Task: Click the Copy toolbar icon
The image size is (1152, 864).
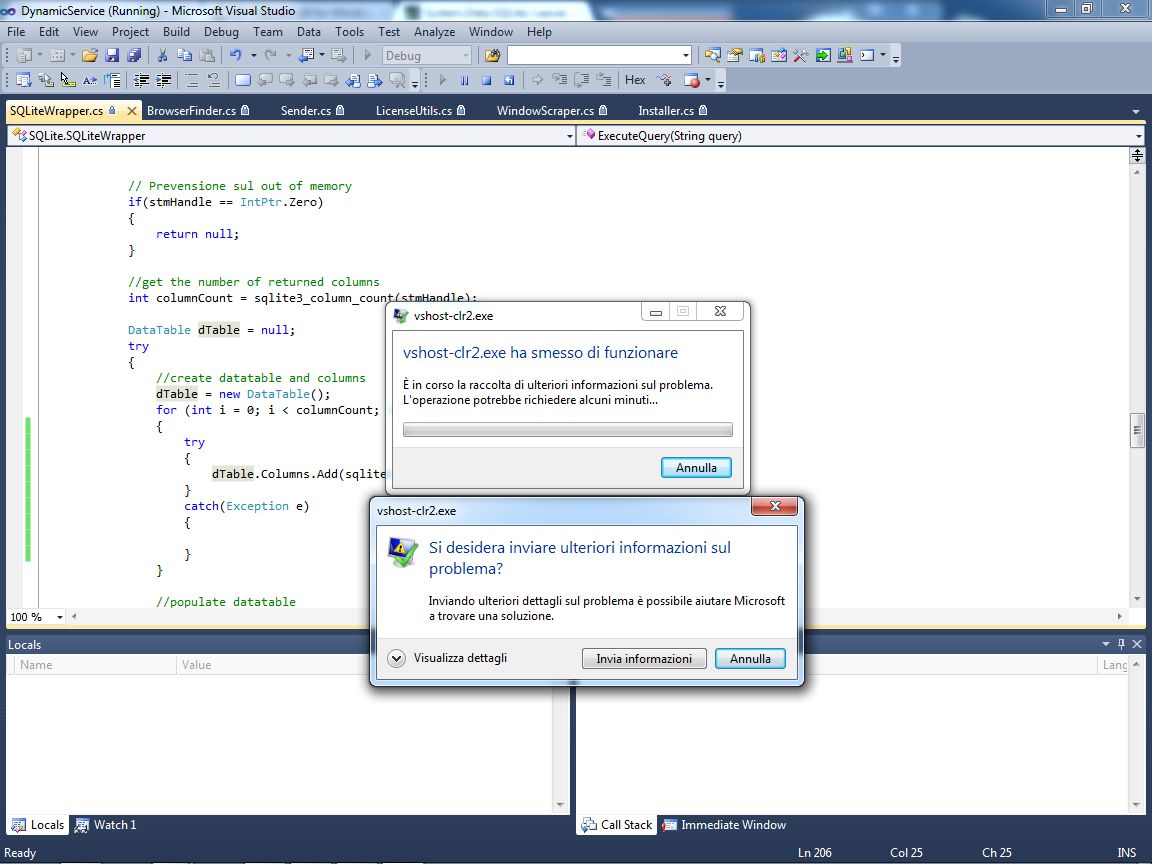Action: [184, 55]
